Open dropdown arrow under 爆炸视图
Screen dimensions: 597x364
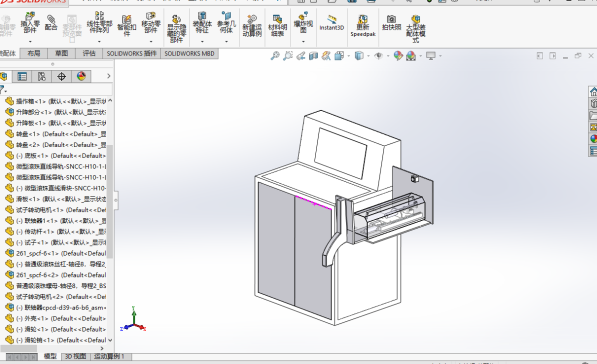point(303,41)
